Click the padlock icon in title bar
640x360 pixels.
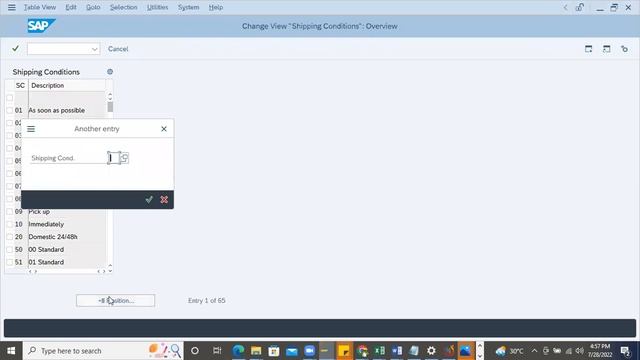pos(580,7)
